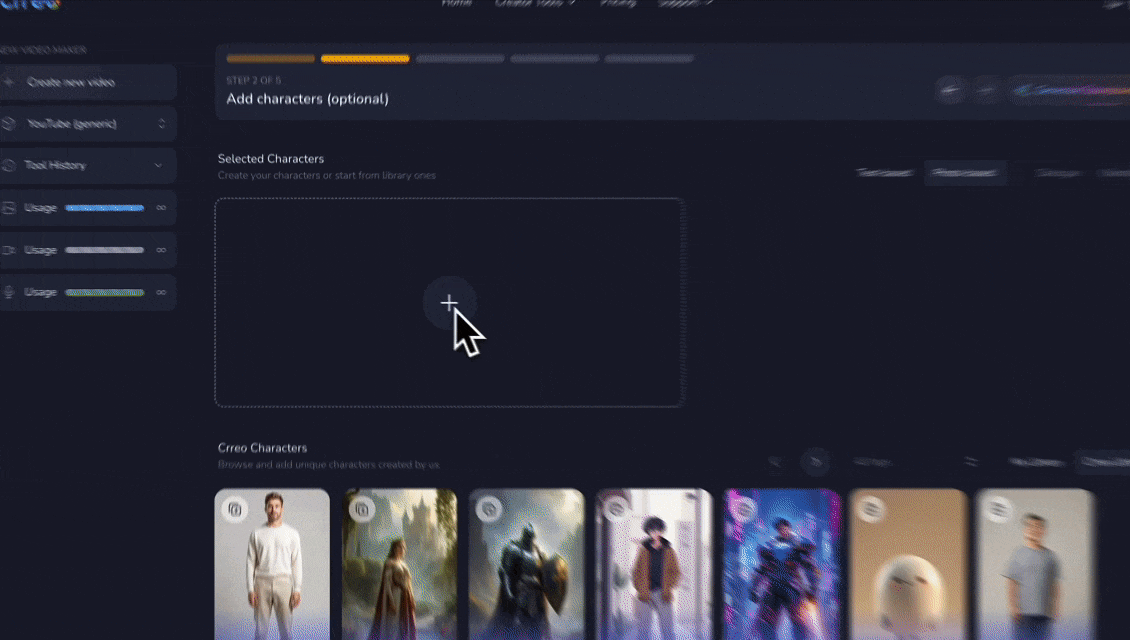Click the plus icon beside Create new video
Viewport: 1130px width, 640px height.
[9, 82]
